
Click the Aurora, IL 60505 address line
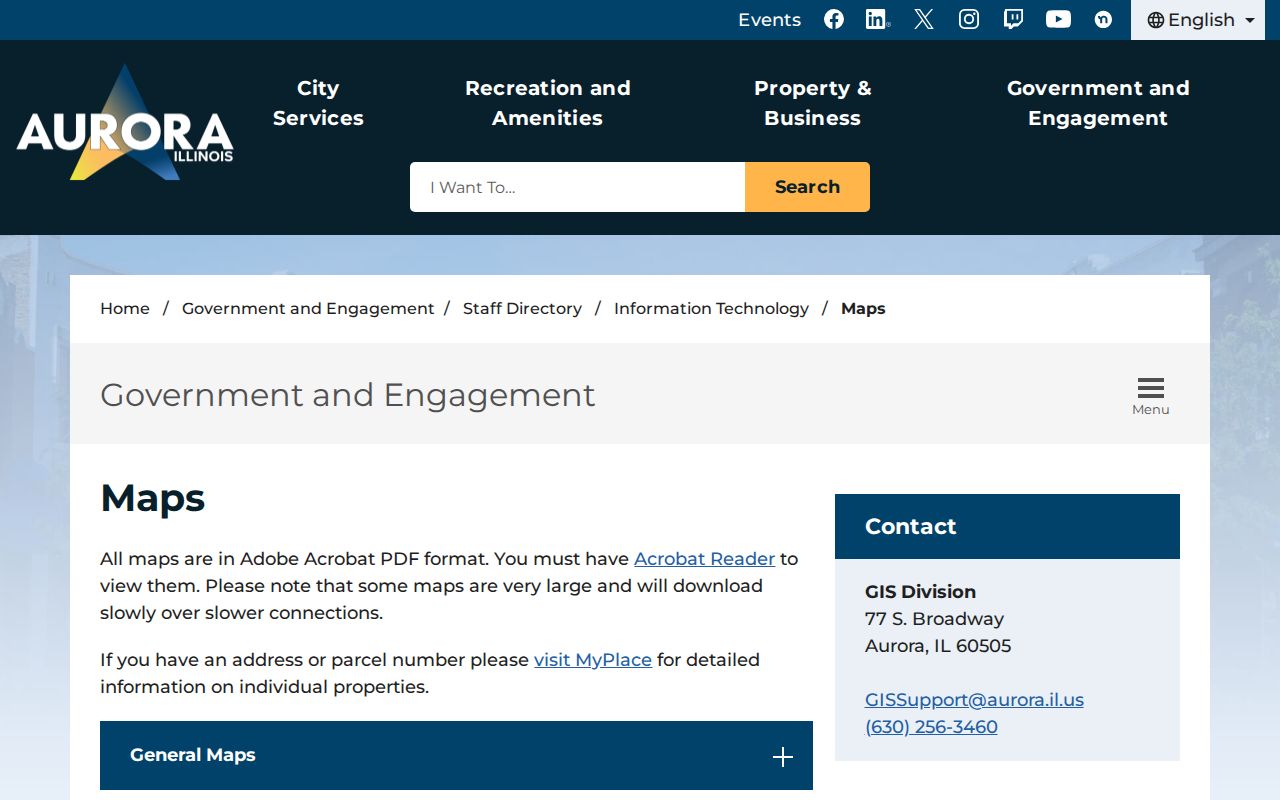938,646
